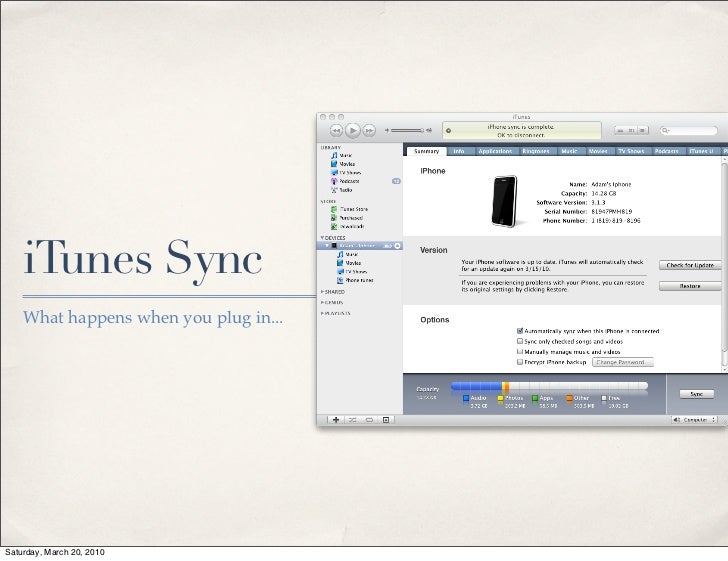
Task: Open the Summary tab
Action: pos(426,151)
